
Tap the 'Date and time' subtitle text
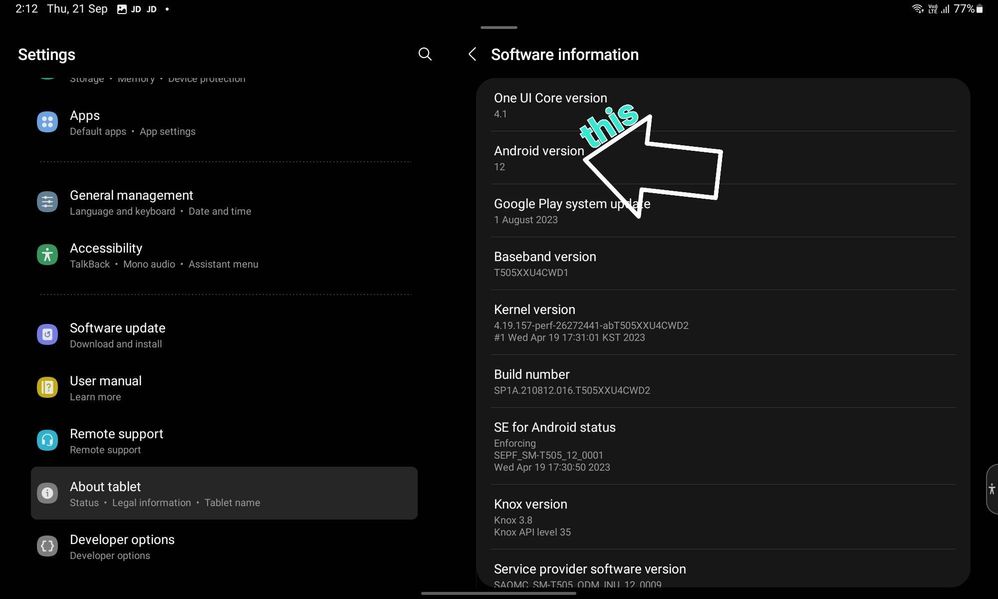click(220, 211)
